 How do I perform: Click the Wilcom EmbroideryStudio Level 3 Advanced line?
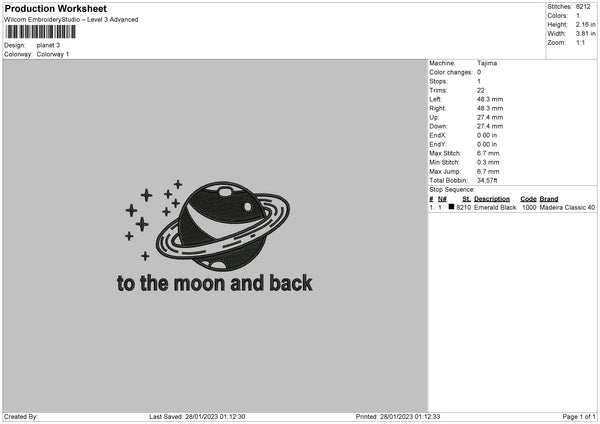(x=71, y=20)
